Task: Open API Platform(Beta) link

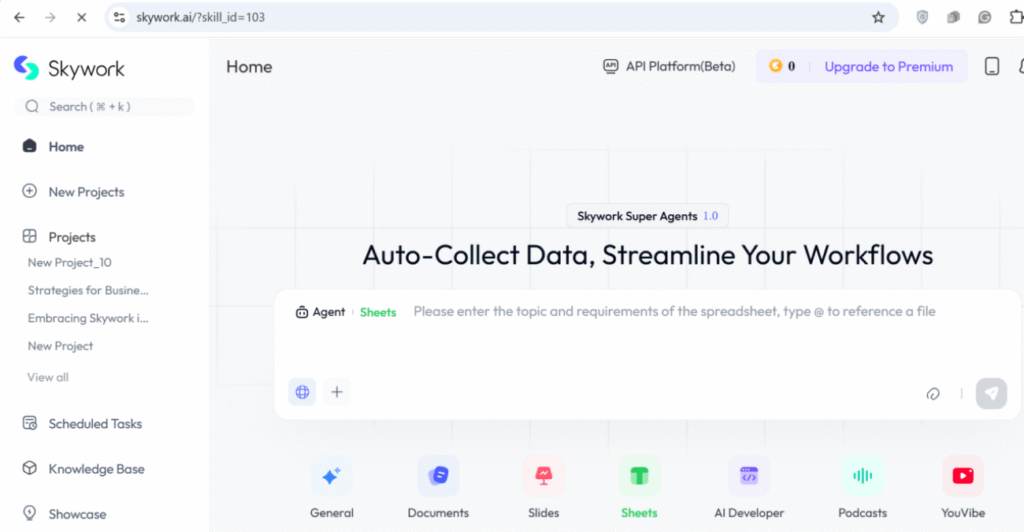Action: pos(669,67)
